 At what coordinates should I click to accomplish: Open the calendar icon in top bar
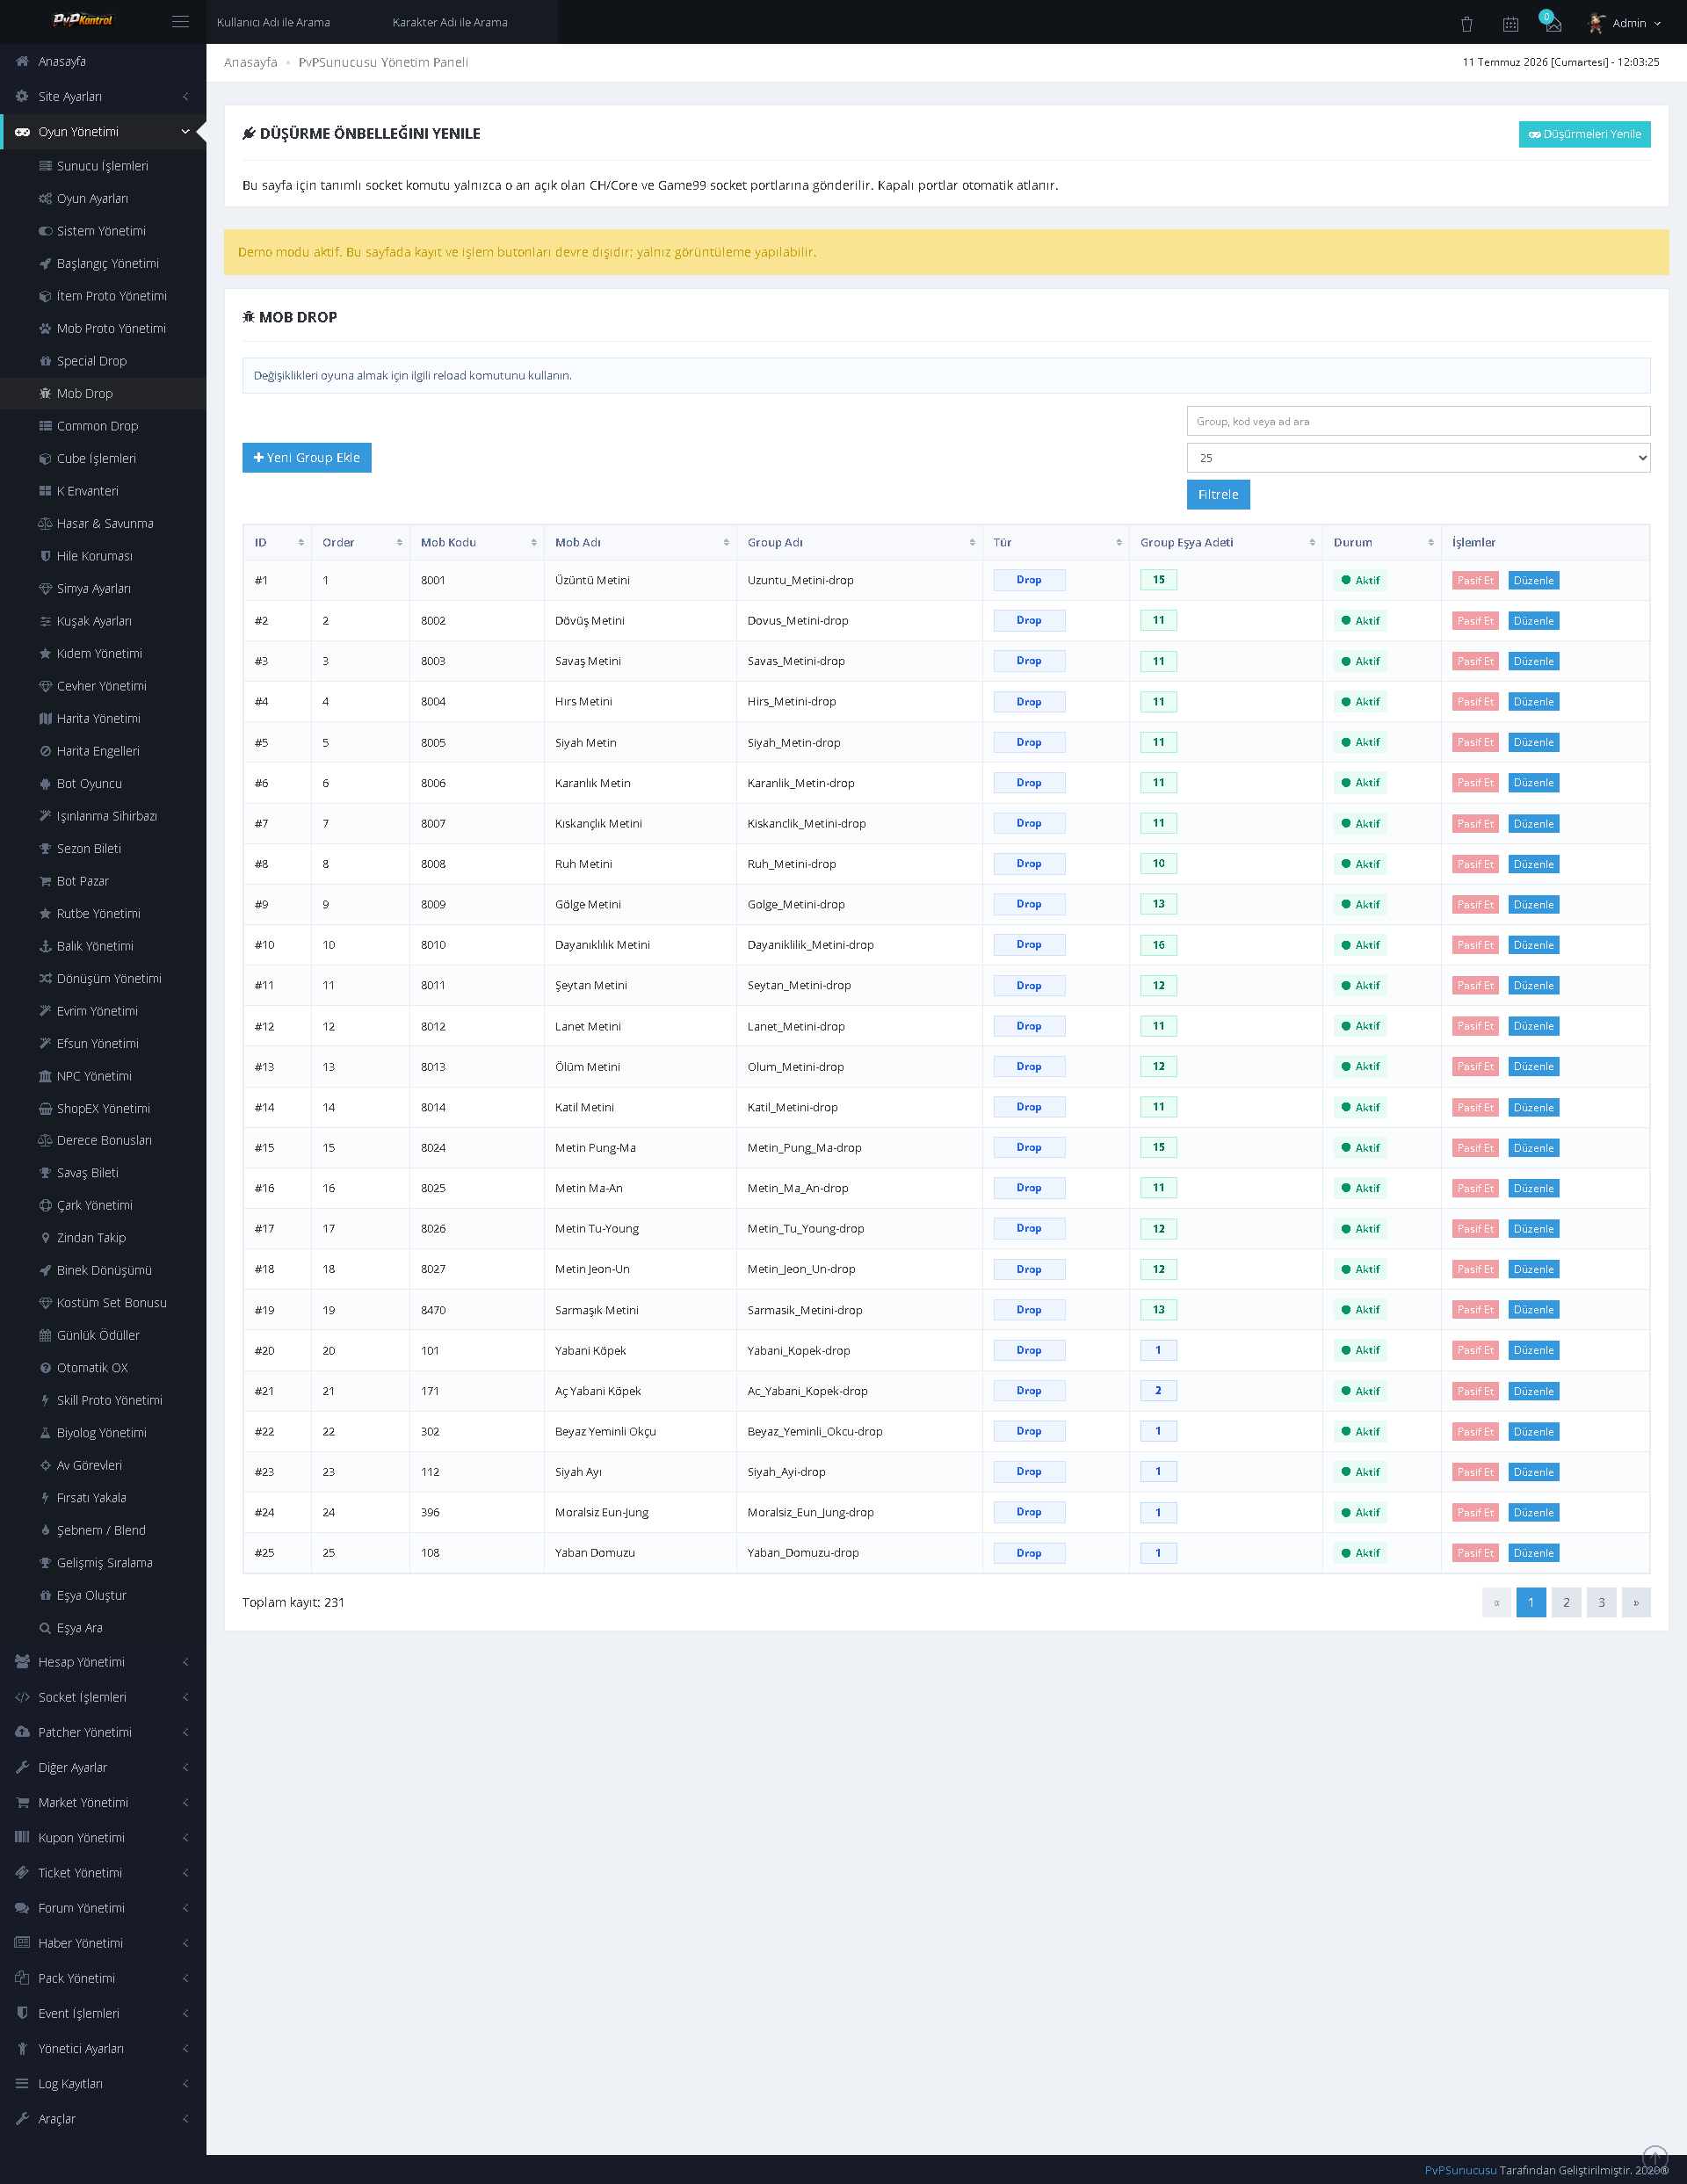pos(1511,24)
